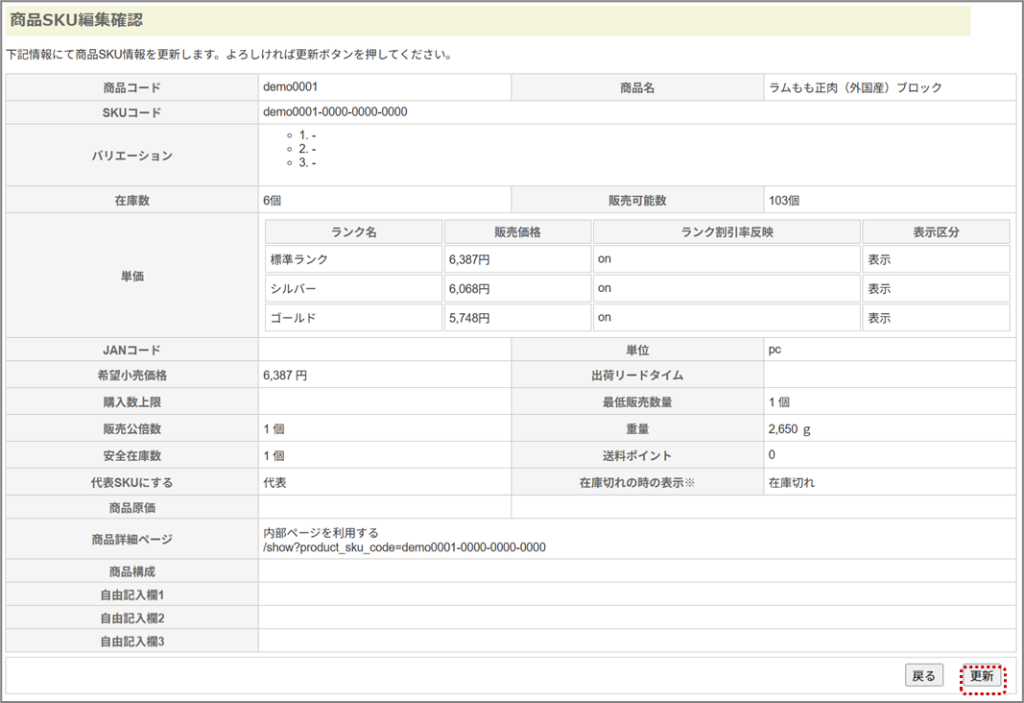Click the 代表 value beside 代表SKUにする
Screen dimensions: 1024x703
tap(274, 482)
